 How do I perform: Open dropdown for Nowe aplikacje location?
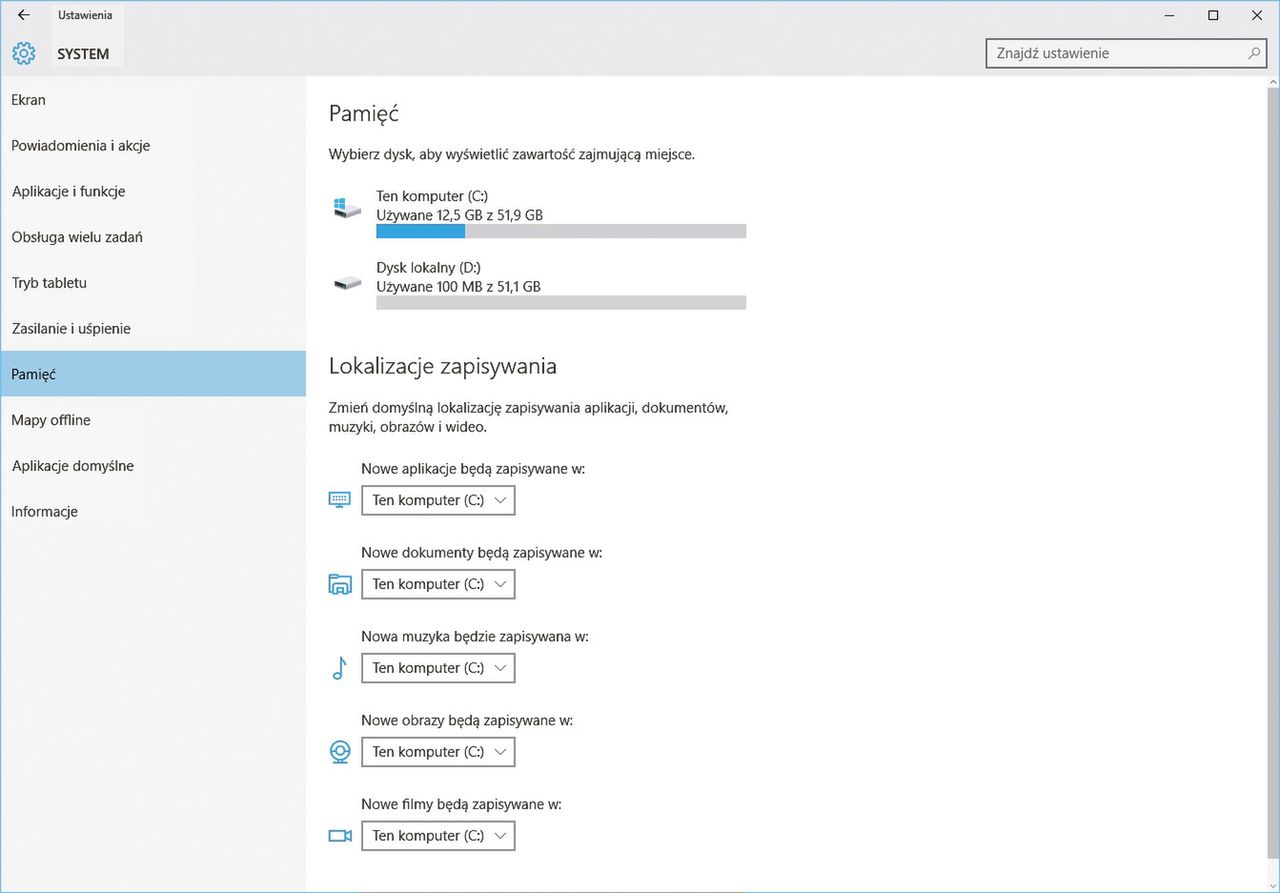click(438, 500)
